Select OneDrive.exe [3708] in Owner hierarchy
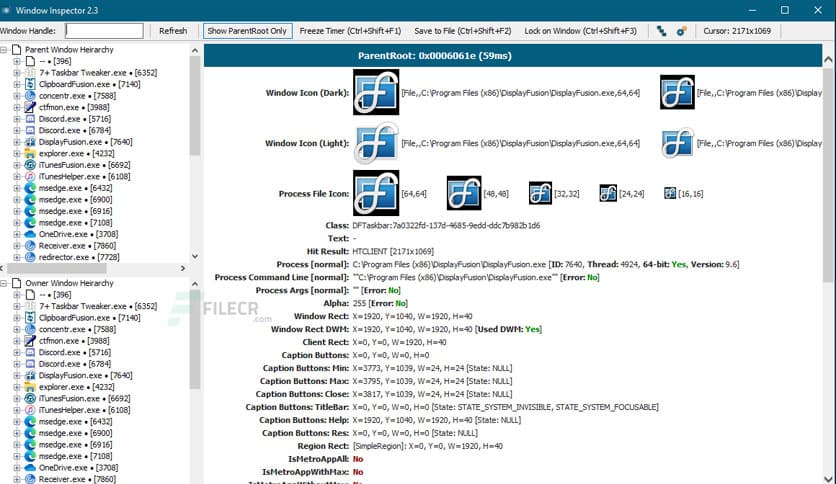836x484 pixels. pyautogui.click(x=78, y=467)
